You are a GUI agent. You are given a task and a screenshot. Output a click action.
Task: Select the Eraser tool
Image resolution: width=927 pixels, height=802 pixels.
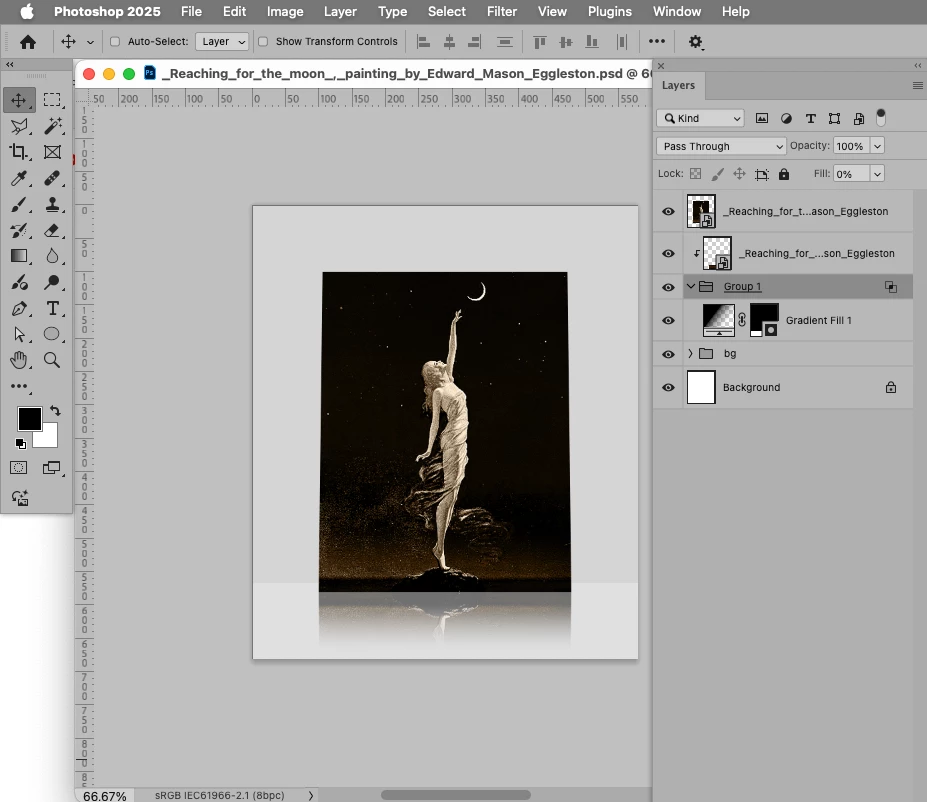(x=52, y=230)
